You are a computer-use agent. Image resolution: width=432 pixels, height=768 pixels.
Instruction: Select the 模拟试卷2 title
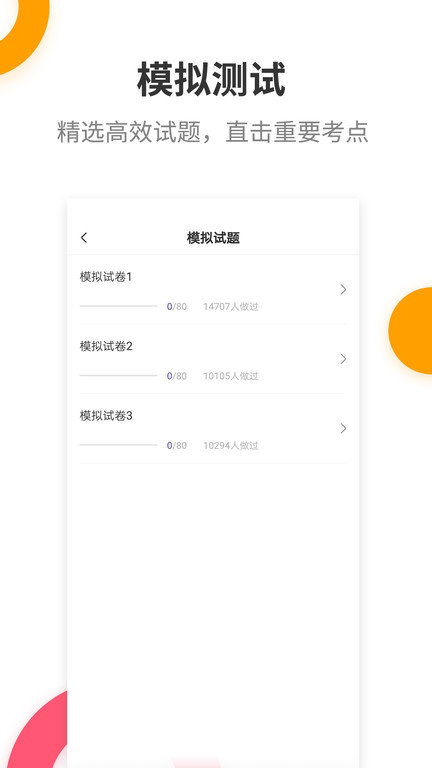point(106,346)
